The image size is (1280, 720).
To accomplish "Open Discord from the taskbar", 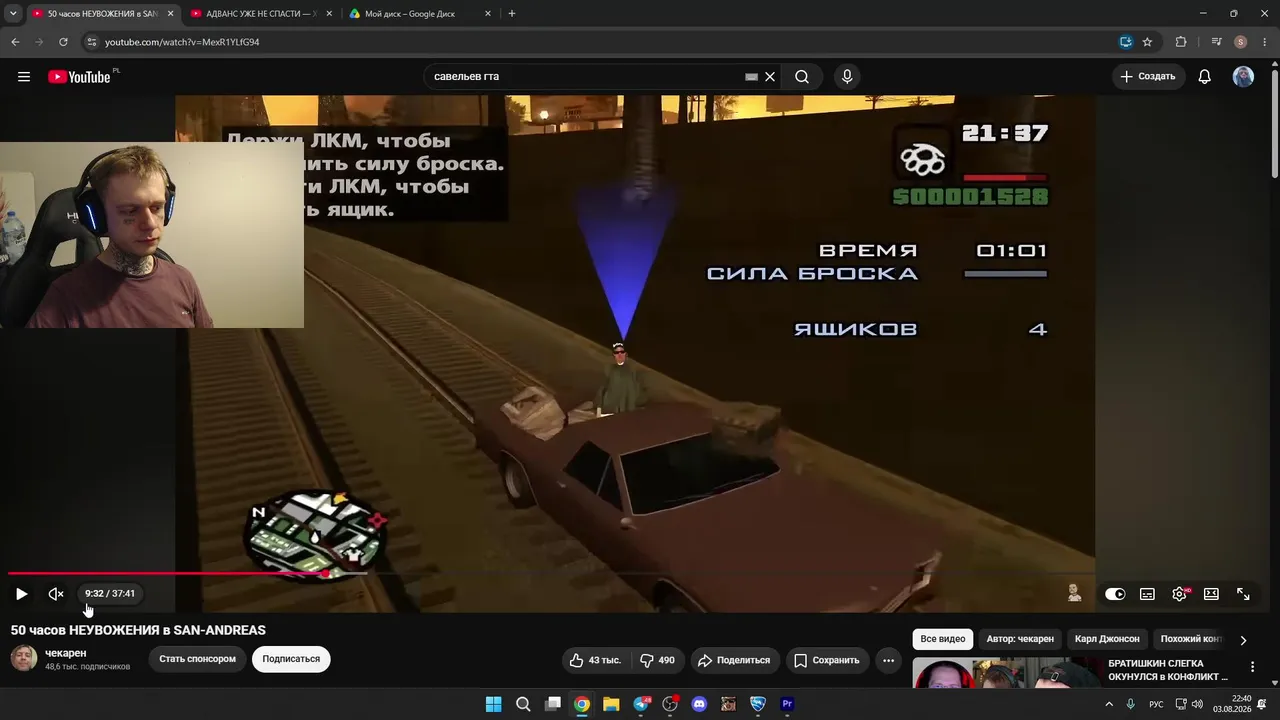I will 699,704.
